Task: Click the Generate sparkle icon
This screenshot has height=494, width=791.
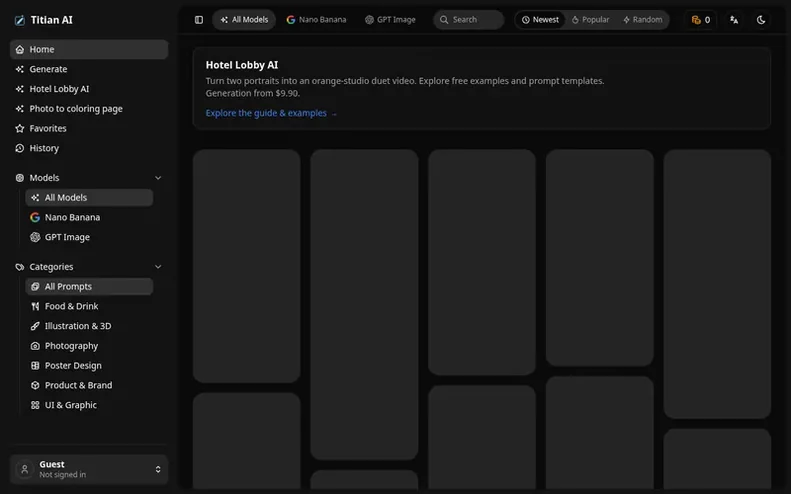Action: pos(20,69)
